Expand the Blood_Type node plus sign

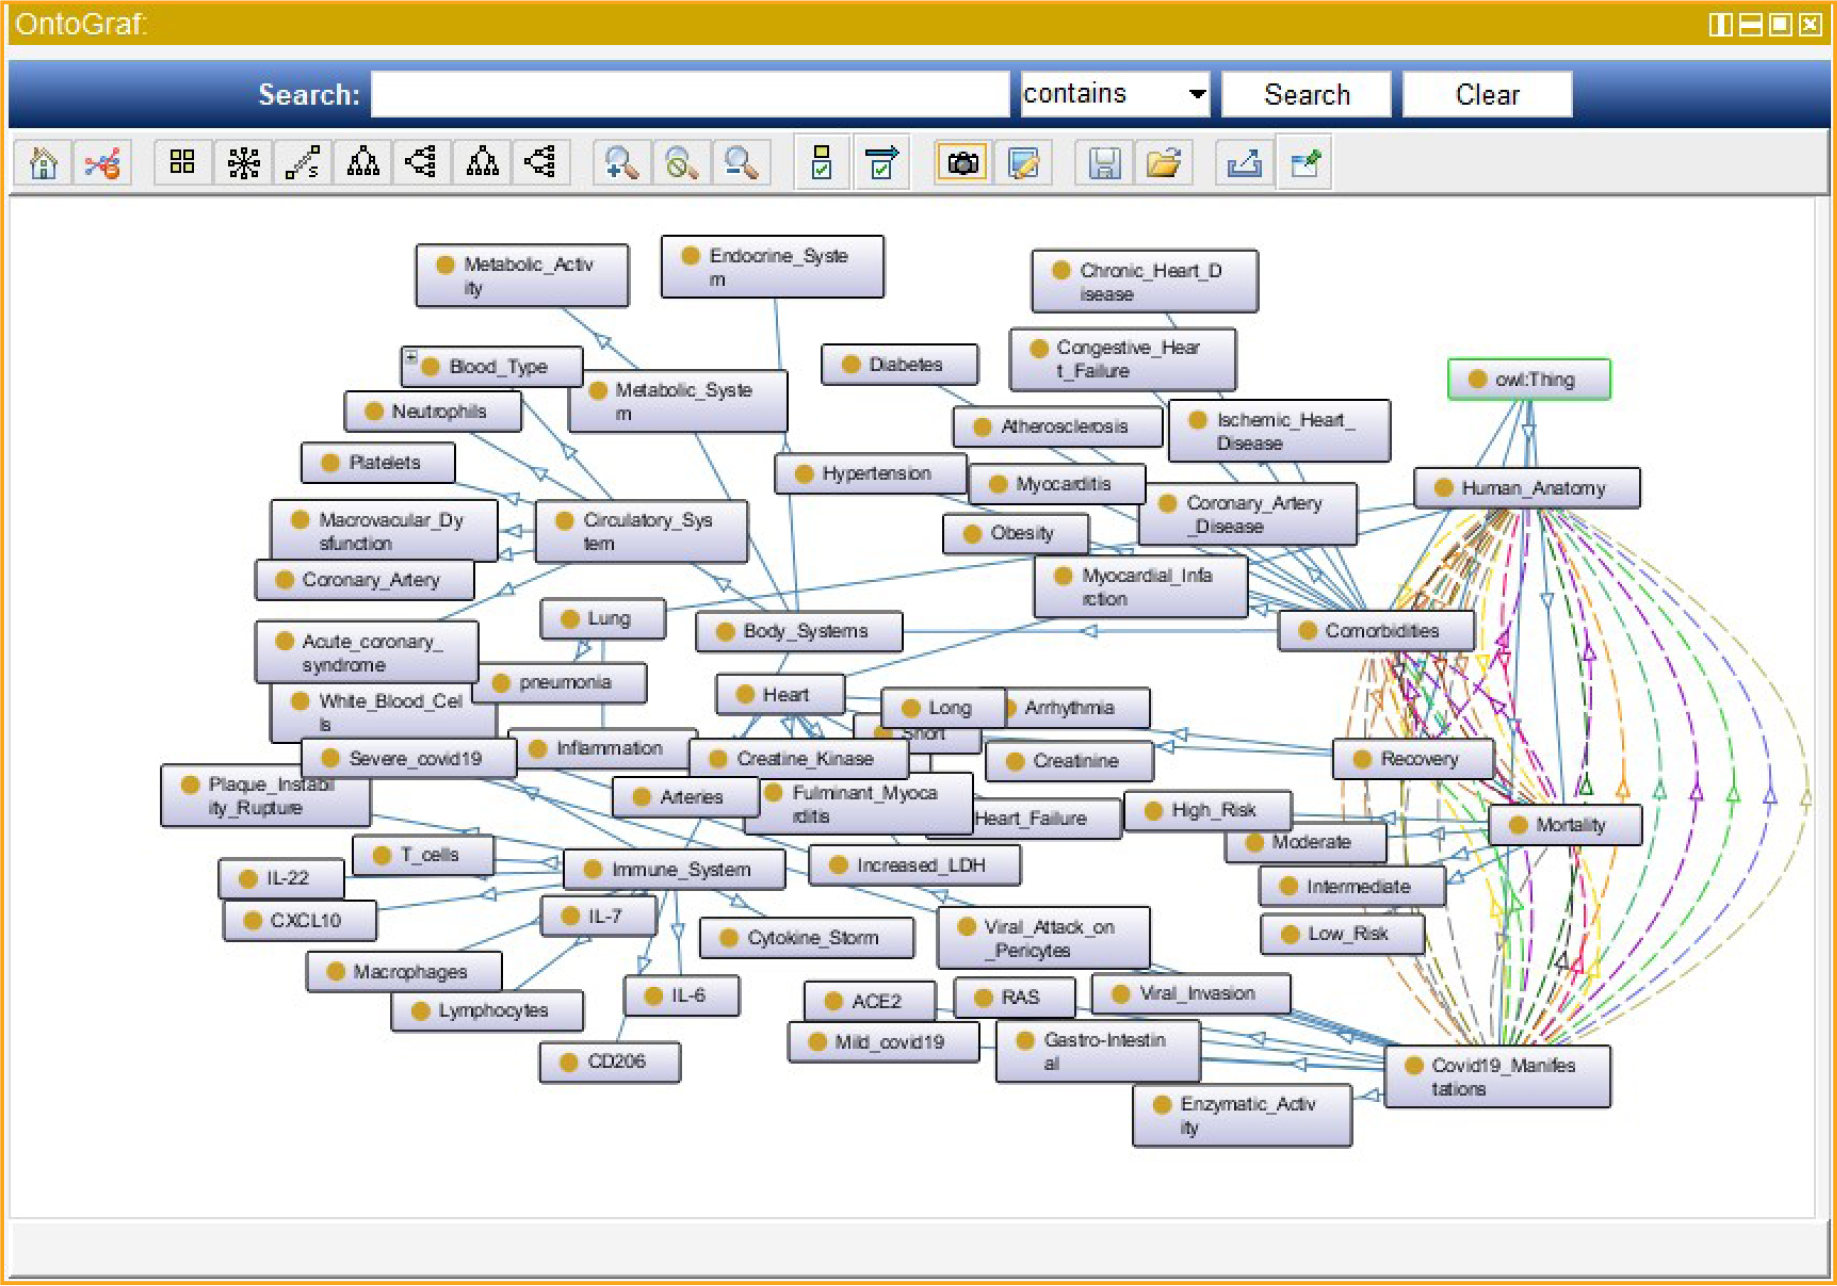[411, 356]
